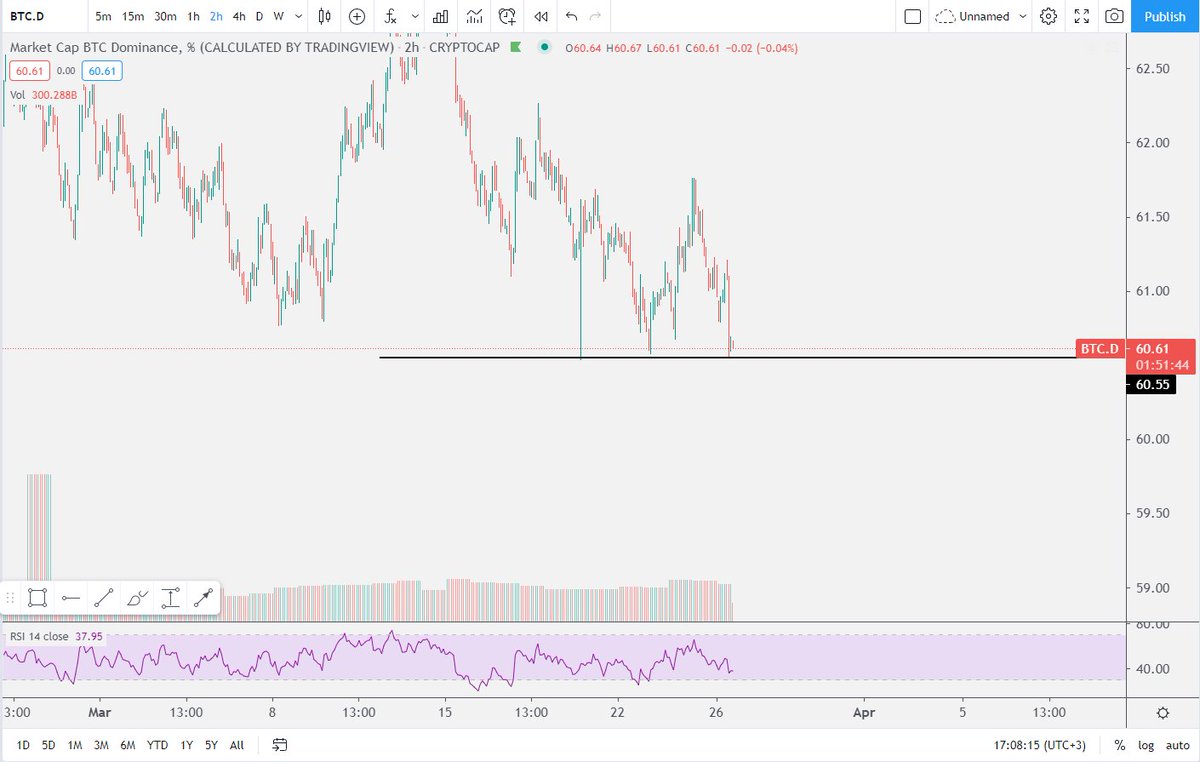Enter fullscreen mode
Image resolution: width=1200 pixels, height=762 pixels.
[x=1081, y=16]
